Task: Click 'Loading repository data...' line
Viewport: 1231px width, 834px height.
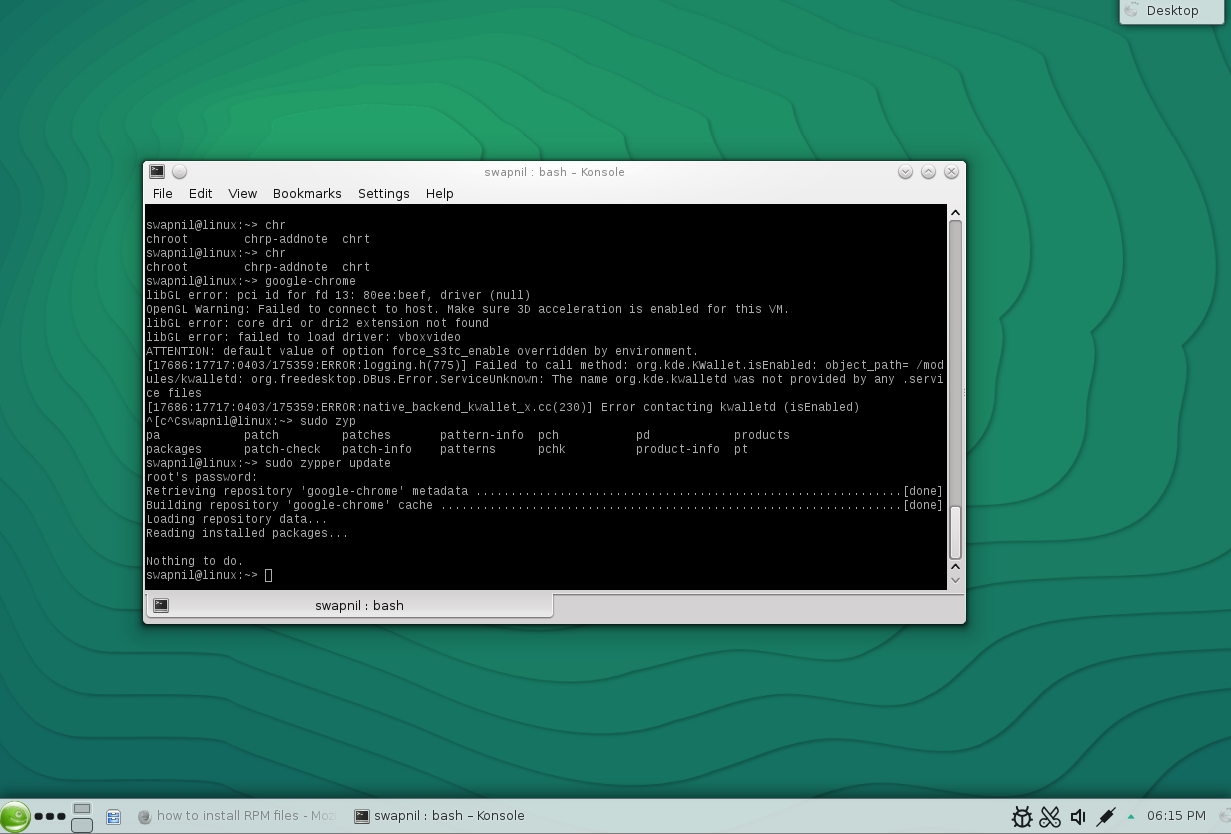Action: 237,519
